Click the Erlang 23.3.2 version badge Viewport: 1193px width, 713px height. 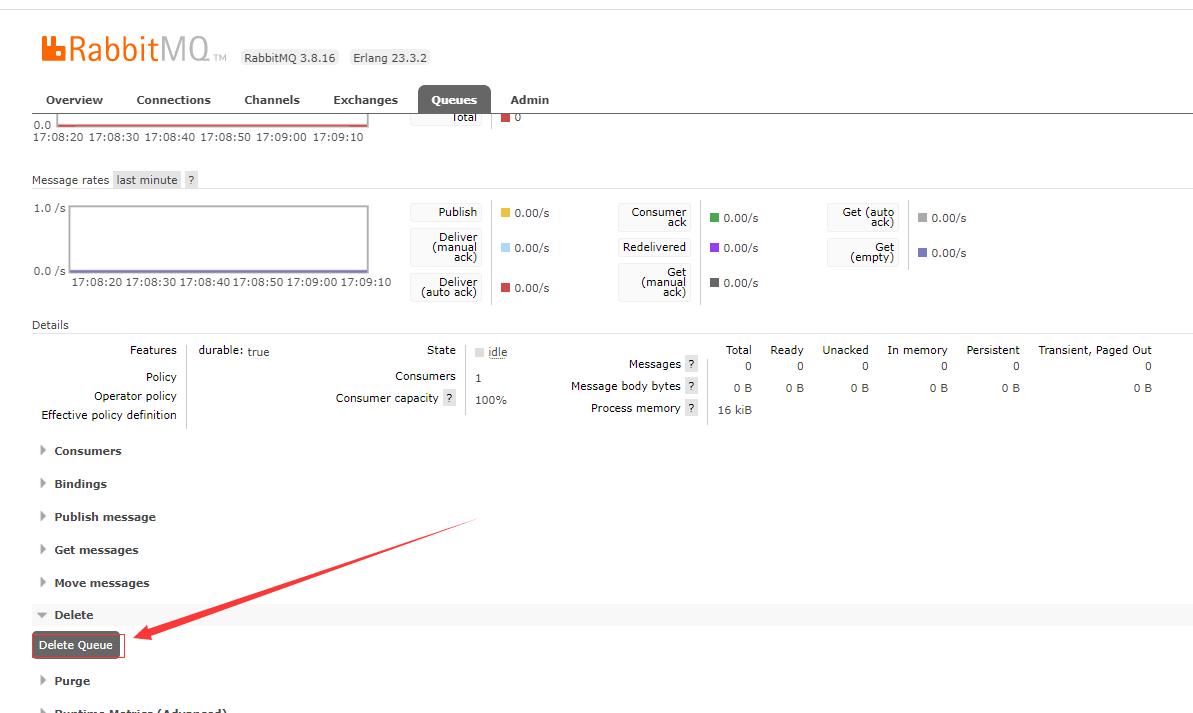tap(390, 58)
